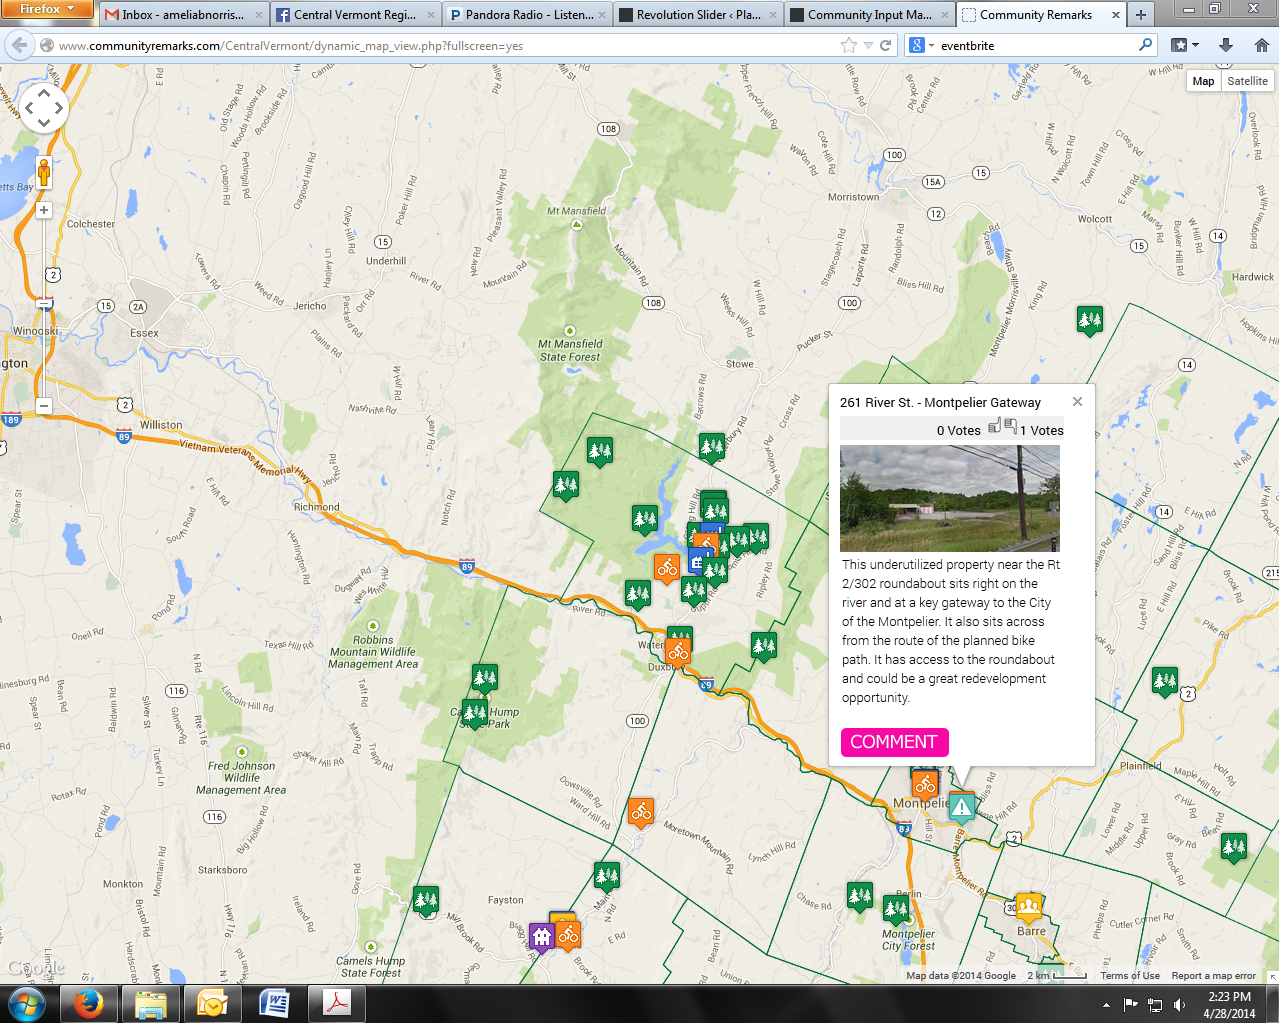Image resolution: width=1279 pixels, height=1023 pixels.
Task: Click the map zoom in plus button
Action: coord(44,210)
